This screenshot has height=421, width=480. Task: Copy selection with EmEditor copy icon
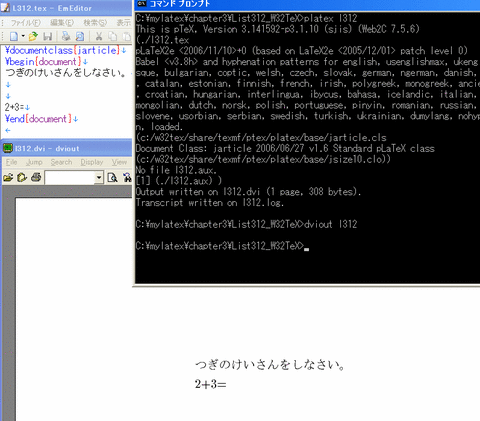tap(113, 36)
